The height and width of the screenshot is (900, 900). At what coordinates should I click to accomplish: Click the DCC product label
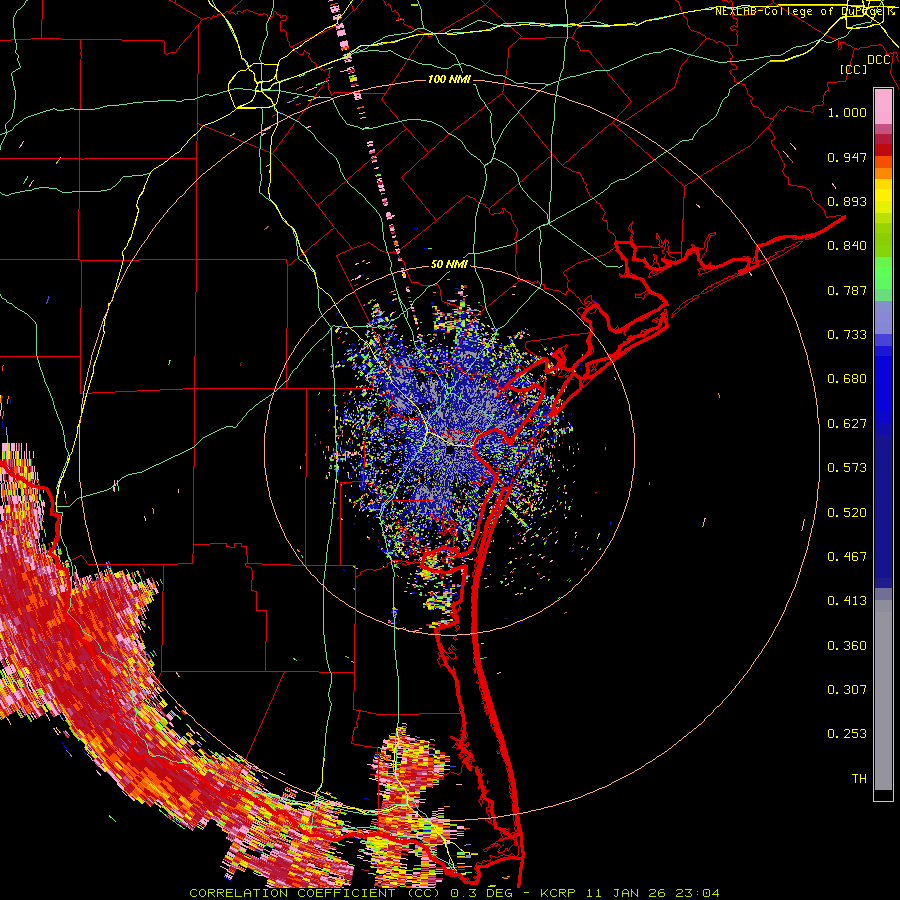click(x=878, y=59)
